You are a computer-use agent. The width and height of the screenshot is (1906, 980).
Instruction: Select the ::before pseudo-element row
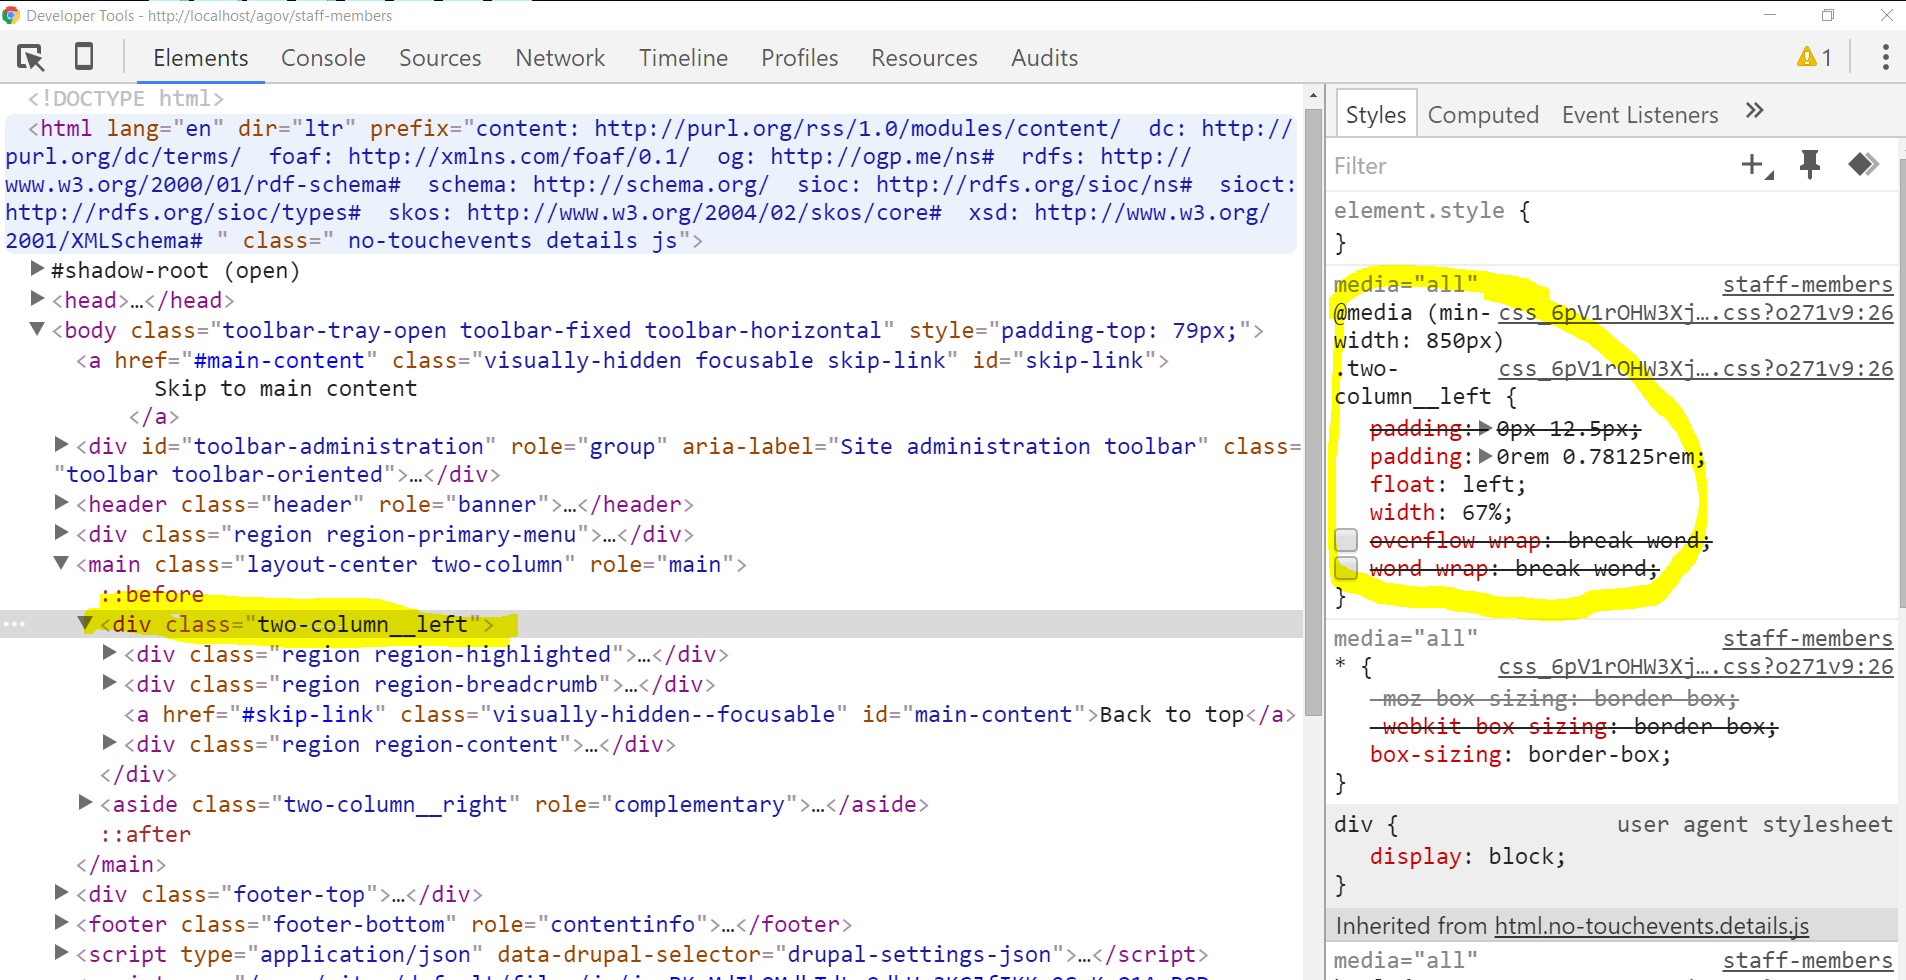[151, 594]
